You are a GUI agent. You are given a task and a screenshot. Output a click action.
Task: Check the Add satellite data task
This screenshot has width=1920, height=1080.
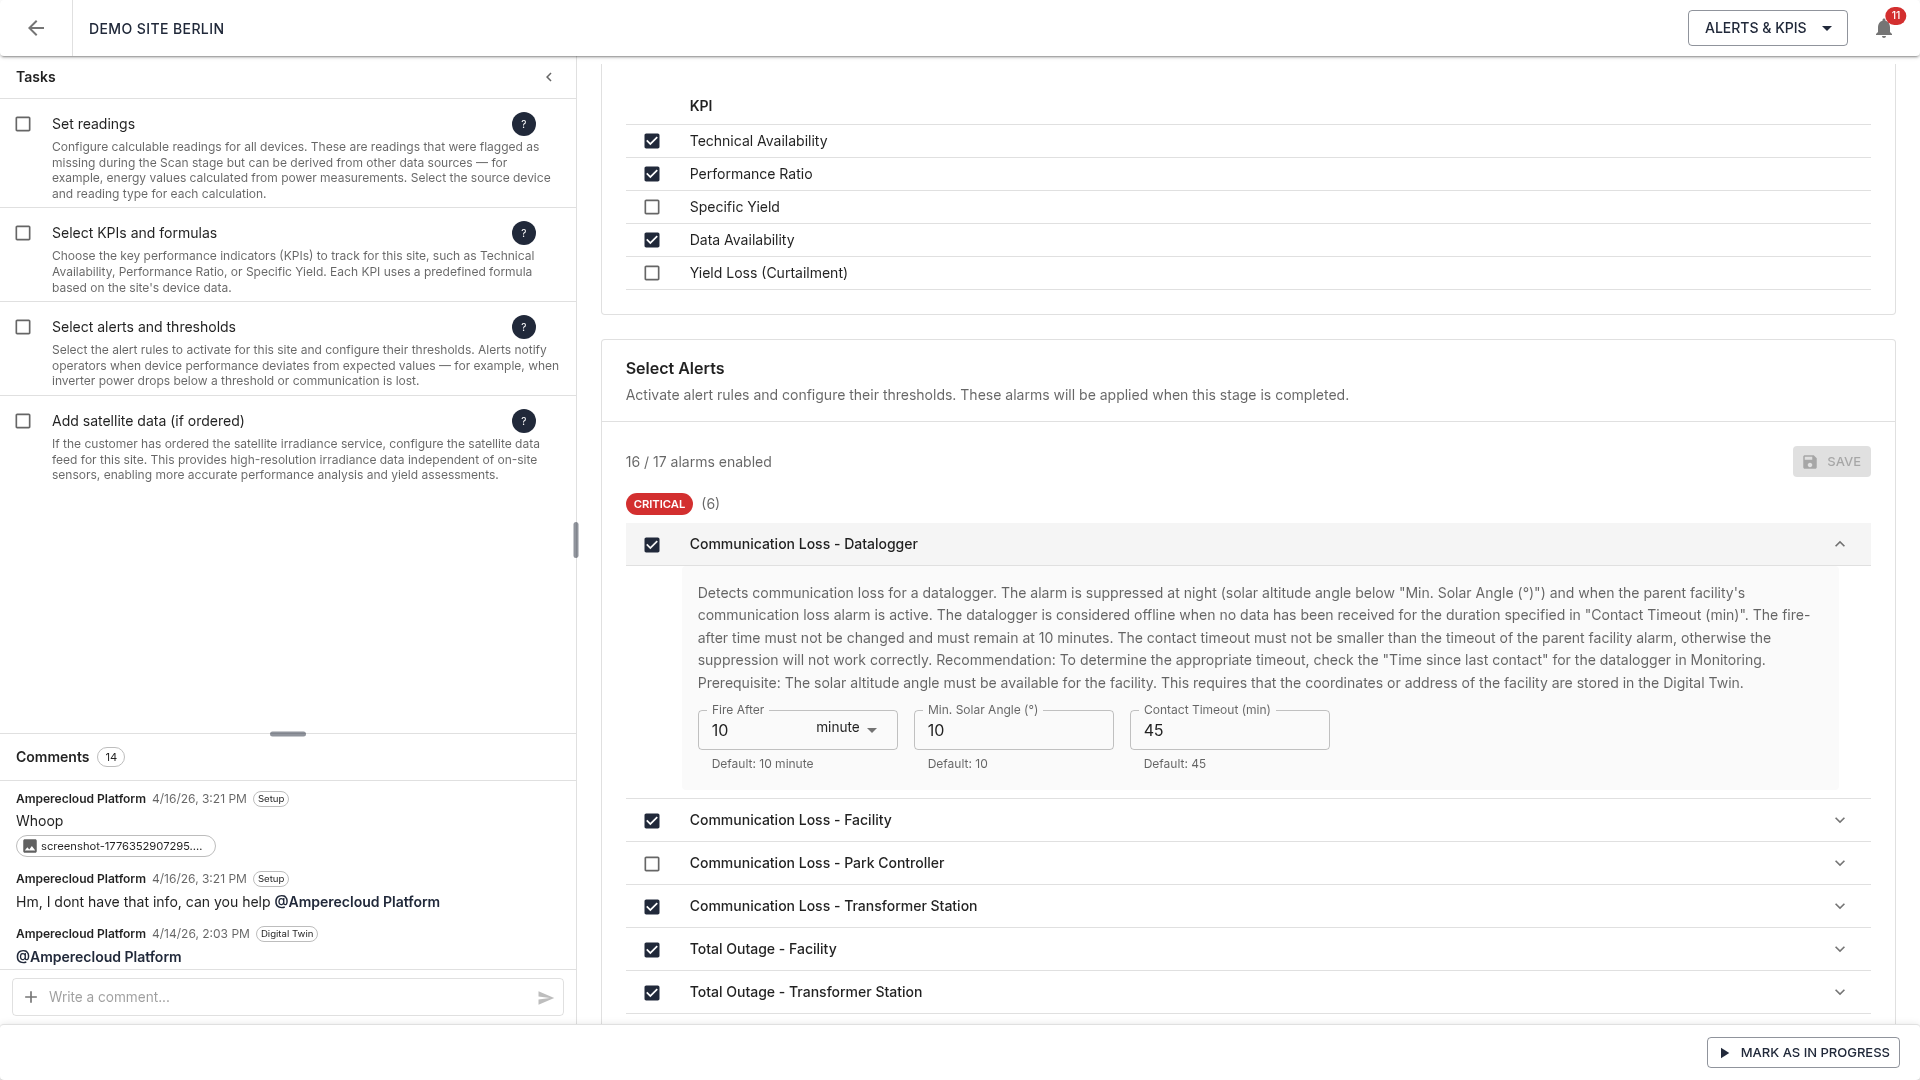(23, 421)
